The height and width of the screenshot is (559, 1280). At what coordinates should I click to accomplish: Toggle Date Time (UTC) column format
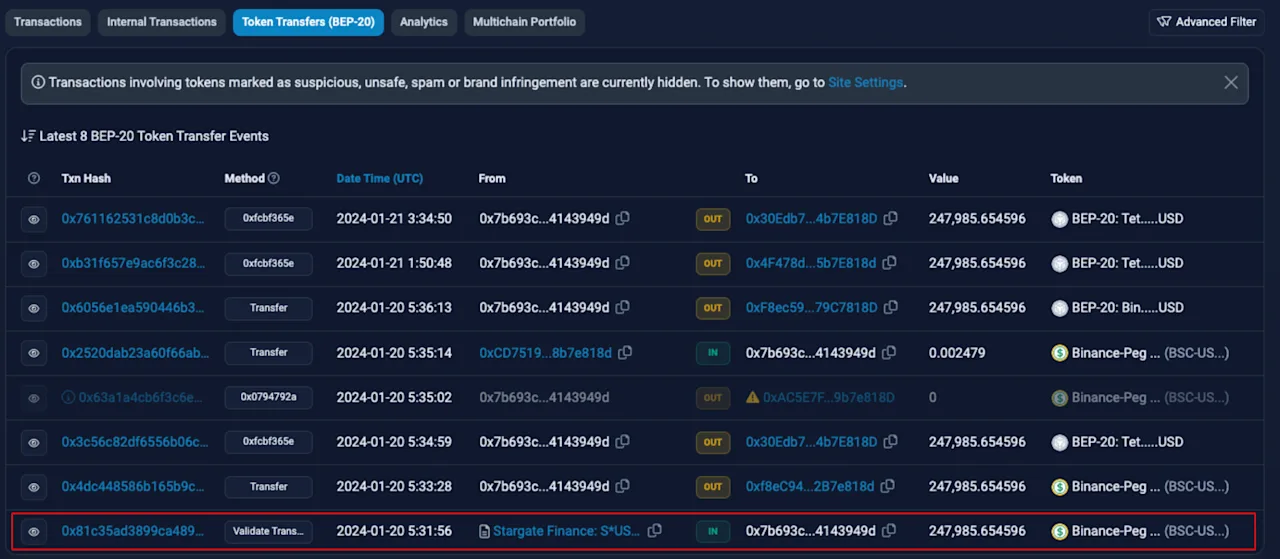coord(380,178)
